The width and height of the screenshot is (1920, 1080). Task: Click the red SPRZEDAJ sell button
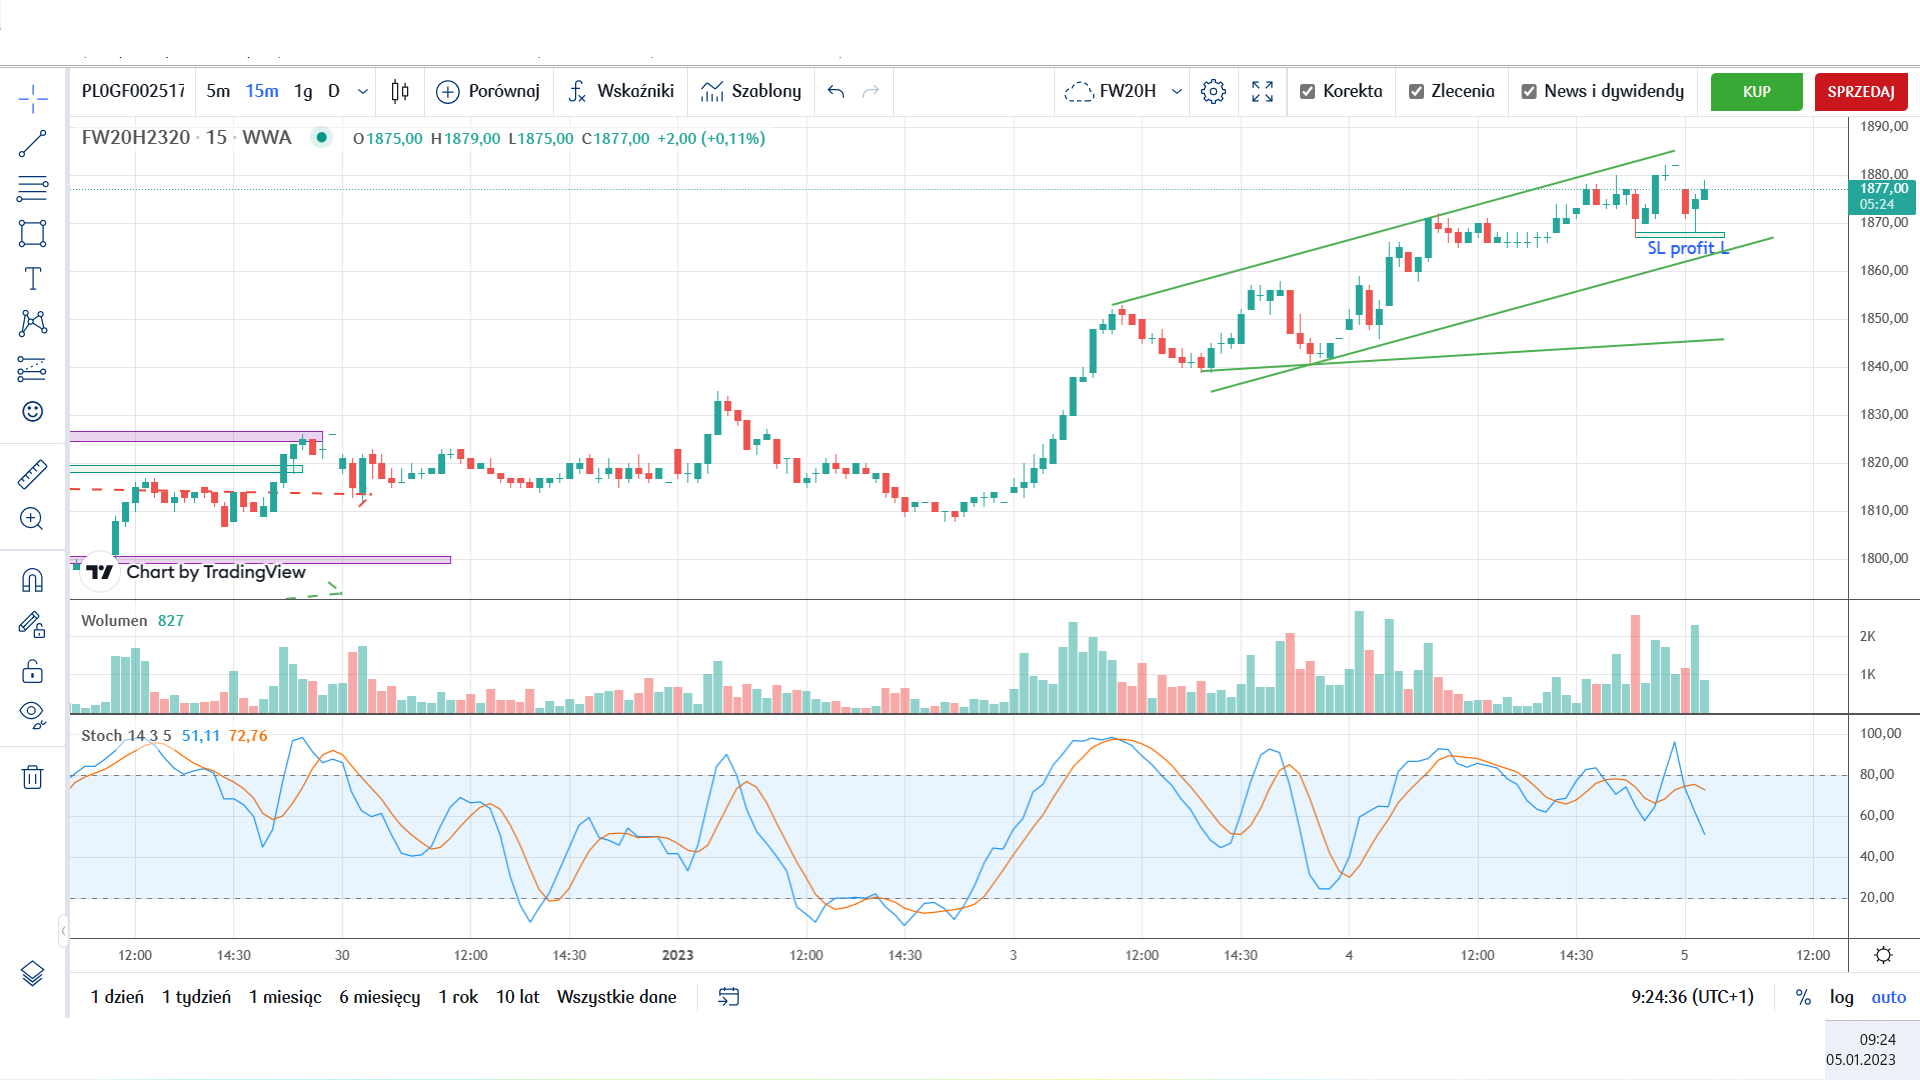click(1861, 91)
